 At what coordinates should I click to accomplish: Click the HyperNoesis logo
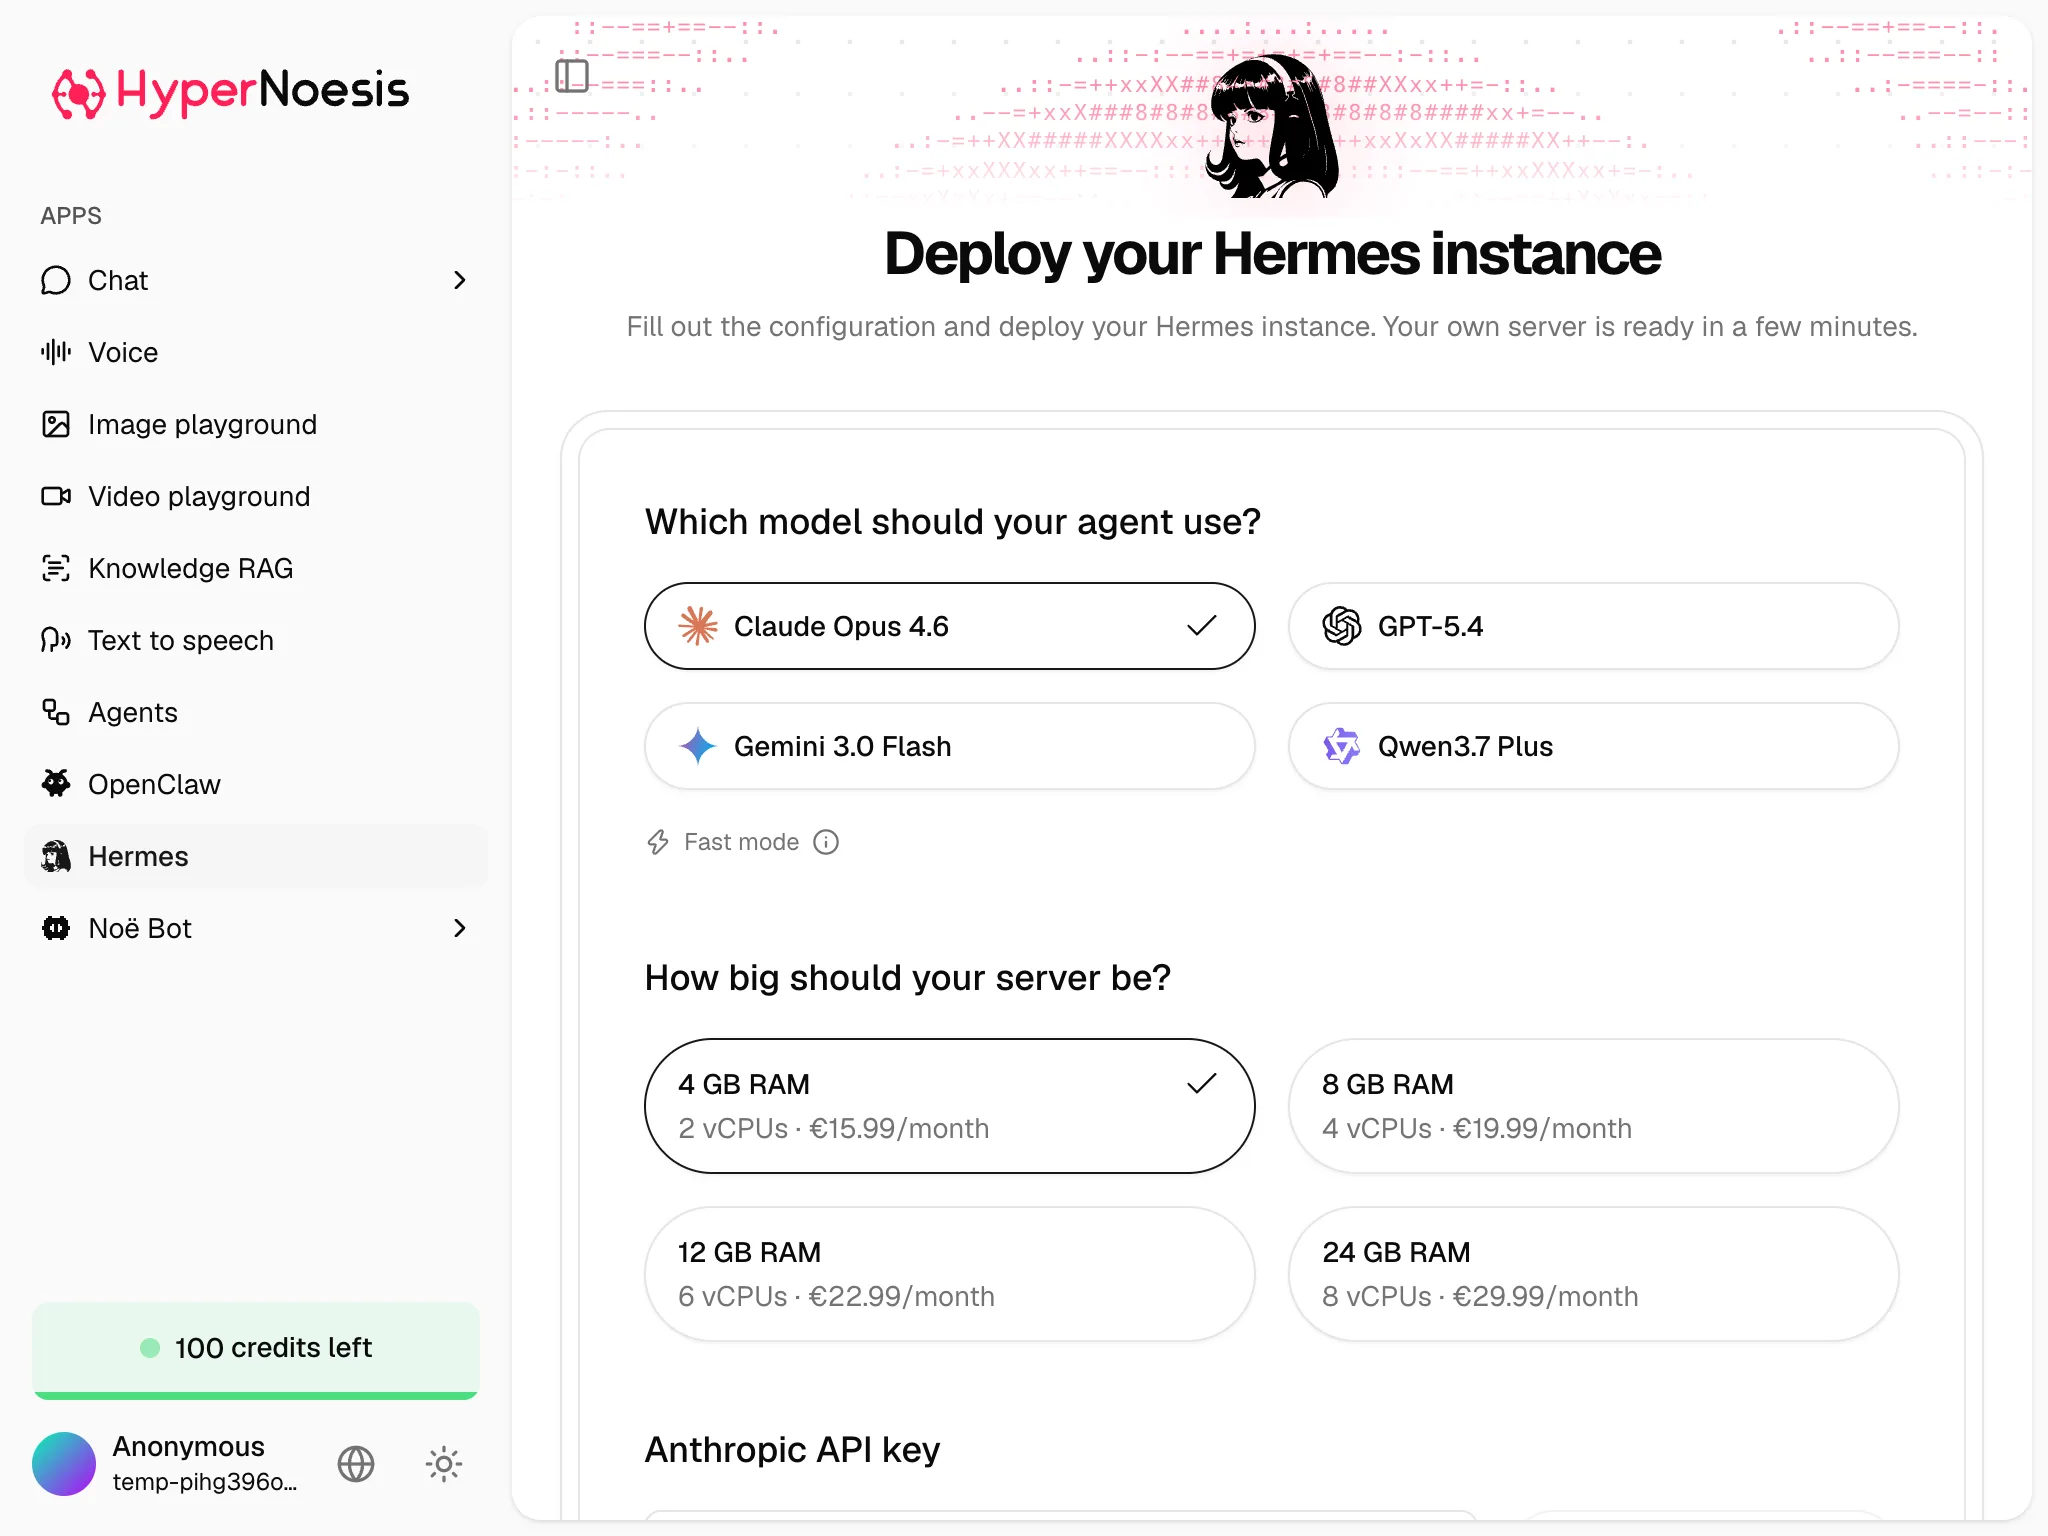[230, 92]
